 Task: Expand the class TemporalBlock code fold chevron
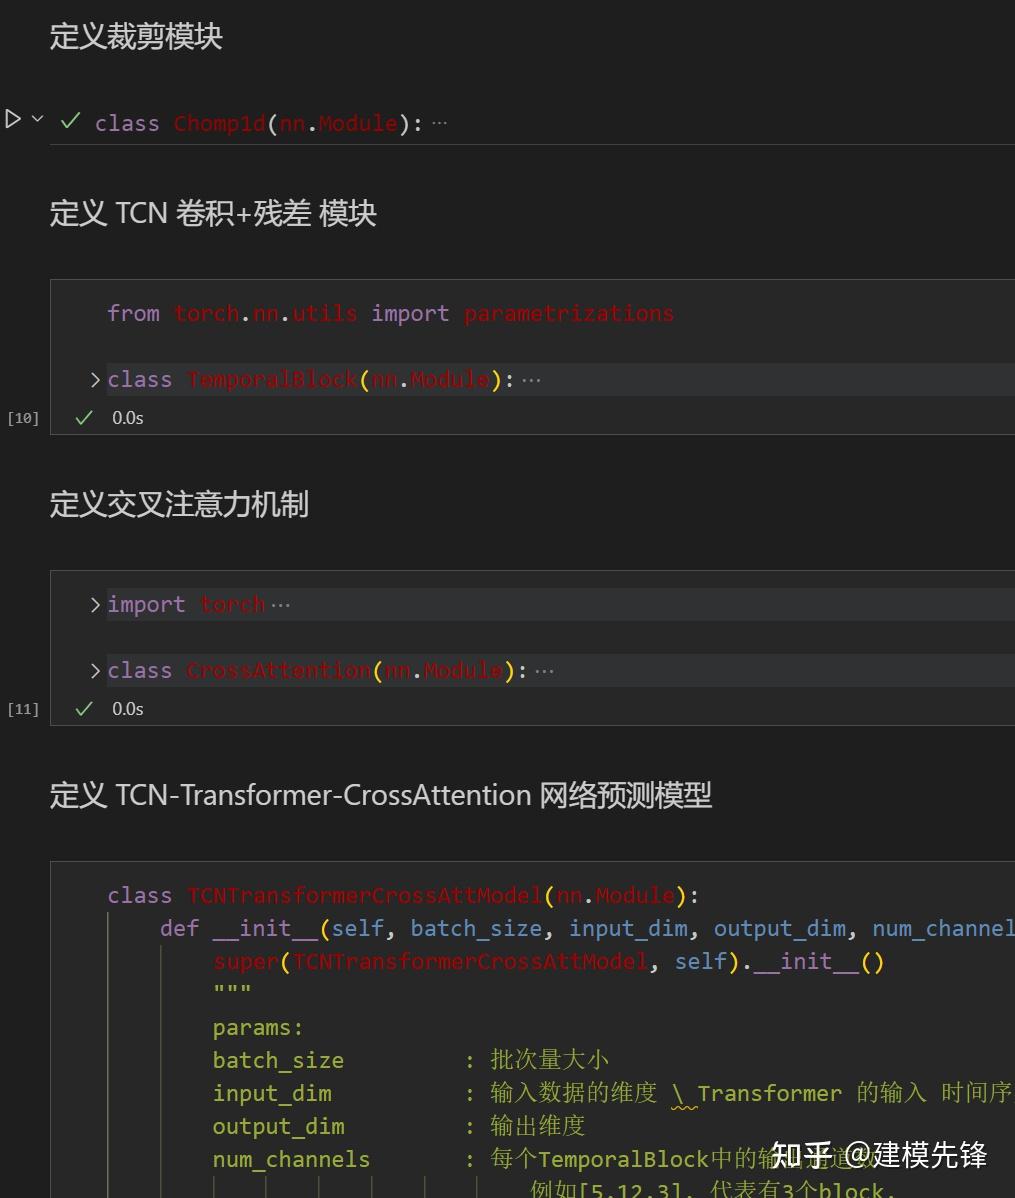(x=94, y=379)
